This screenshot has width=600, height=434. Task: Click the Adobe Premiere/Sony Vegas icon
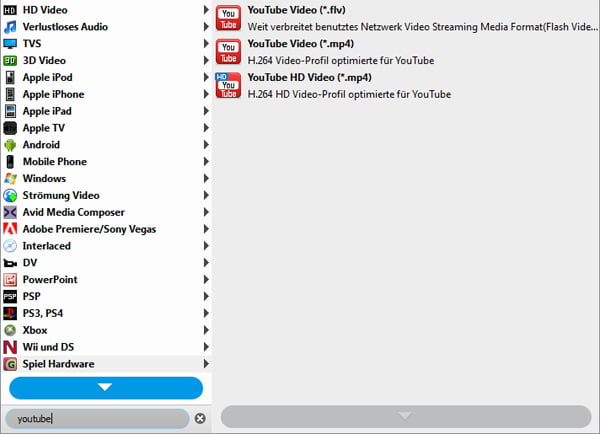pos(10,229)
